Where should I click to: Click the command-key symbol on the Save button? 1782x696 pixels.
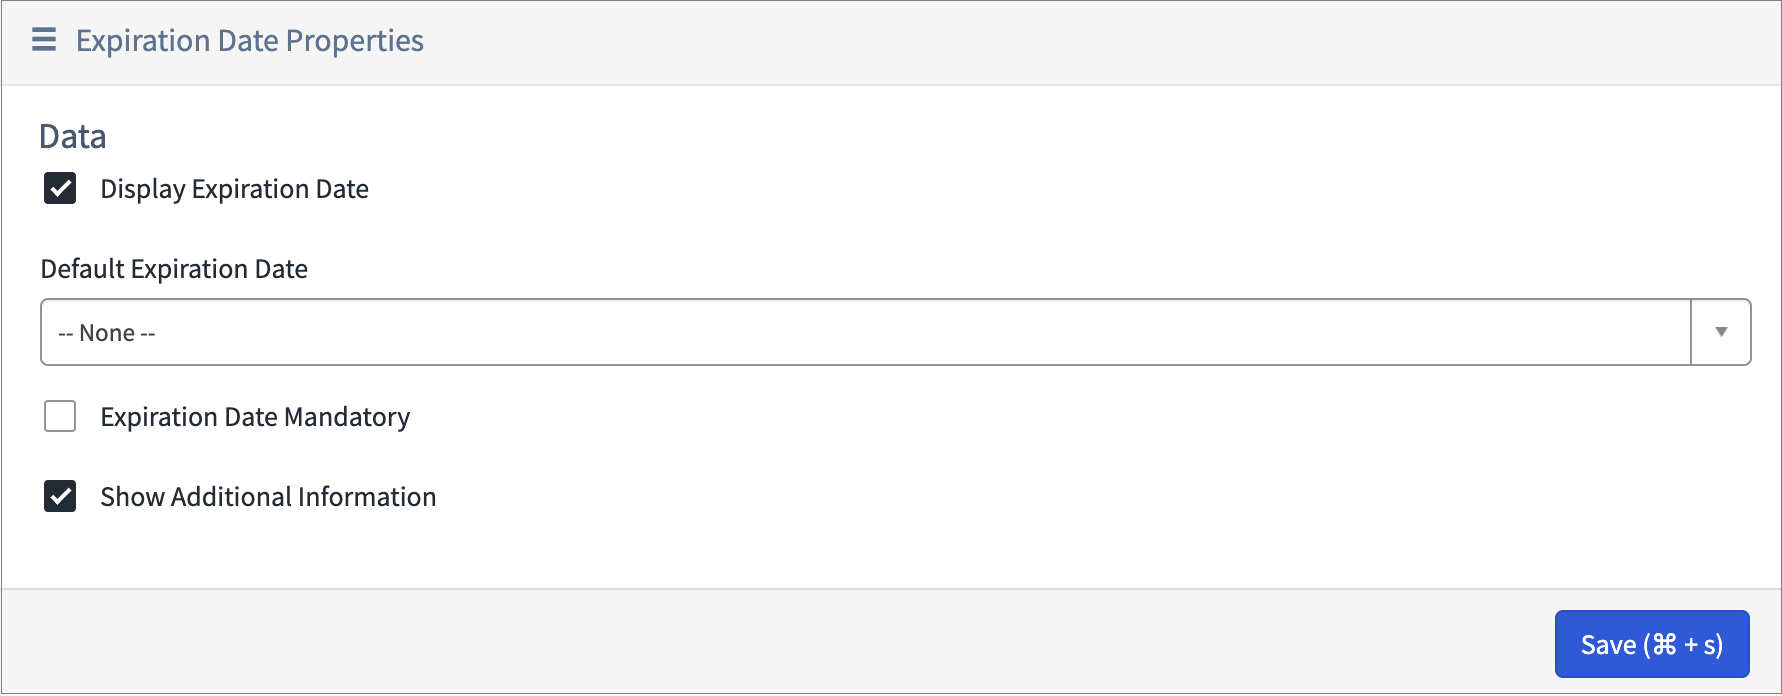tap(1664, 645)
